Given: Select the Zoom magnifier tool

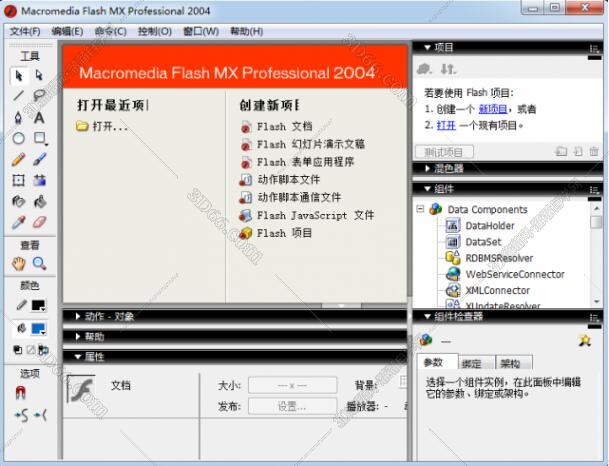Looking at the screenshot, I should [x=39, y=264].
